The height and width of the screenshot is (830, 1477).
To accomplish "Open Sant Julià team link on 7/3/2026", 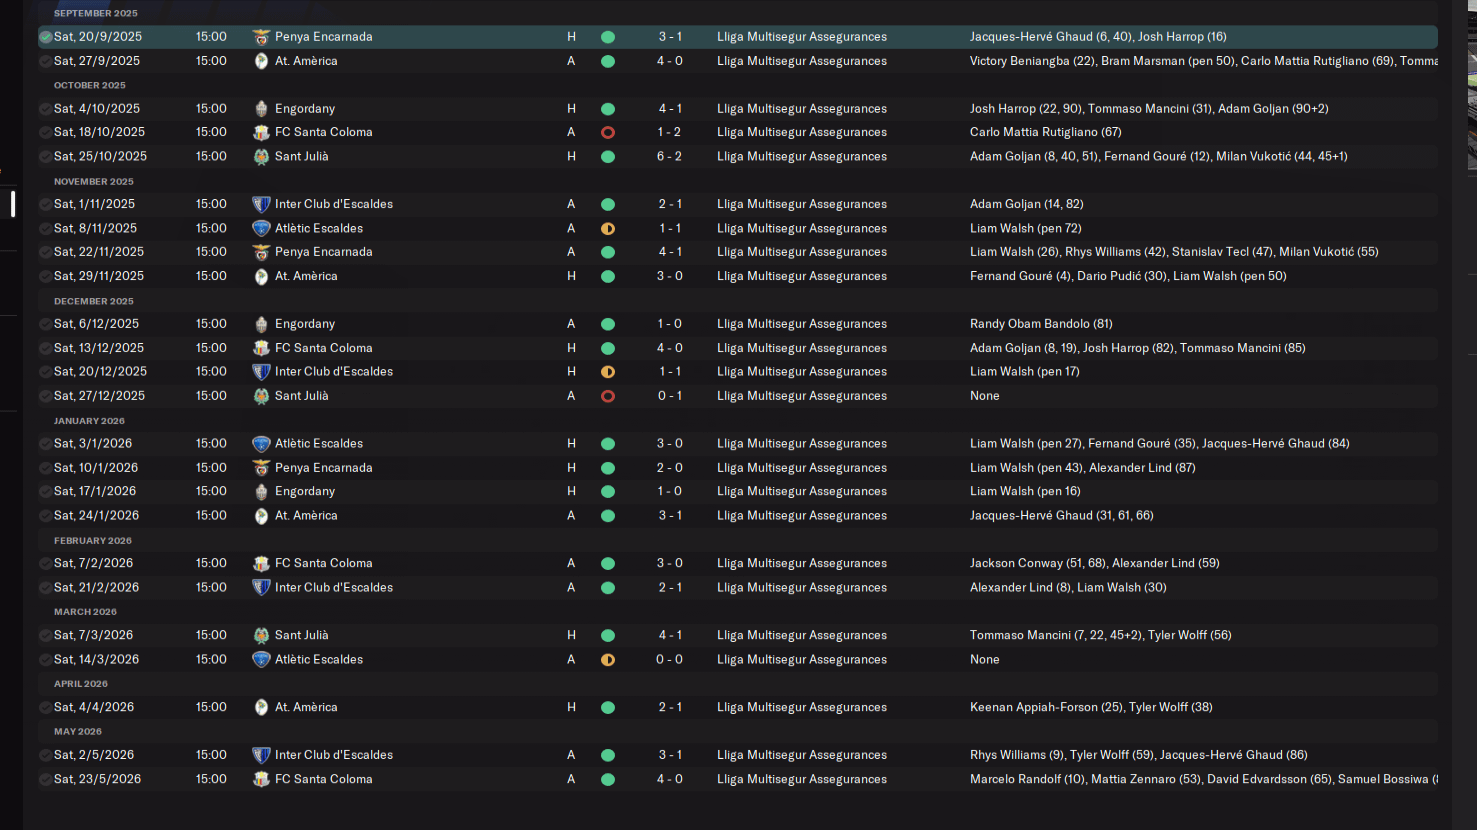I will tap(301, 635).
